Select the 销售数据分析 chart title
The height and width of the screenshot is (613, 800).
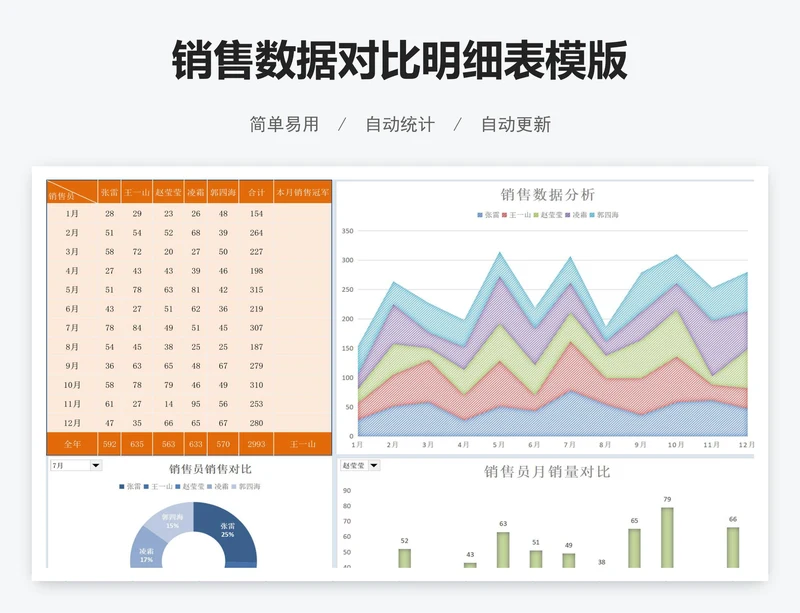click(x=547, y=194)
